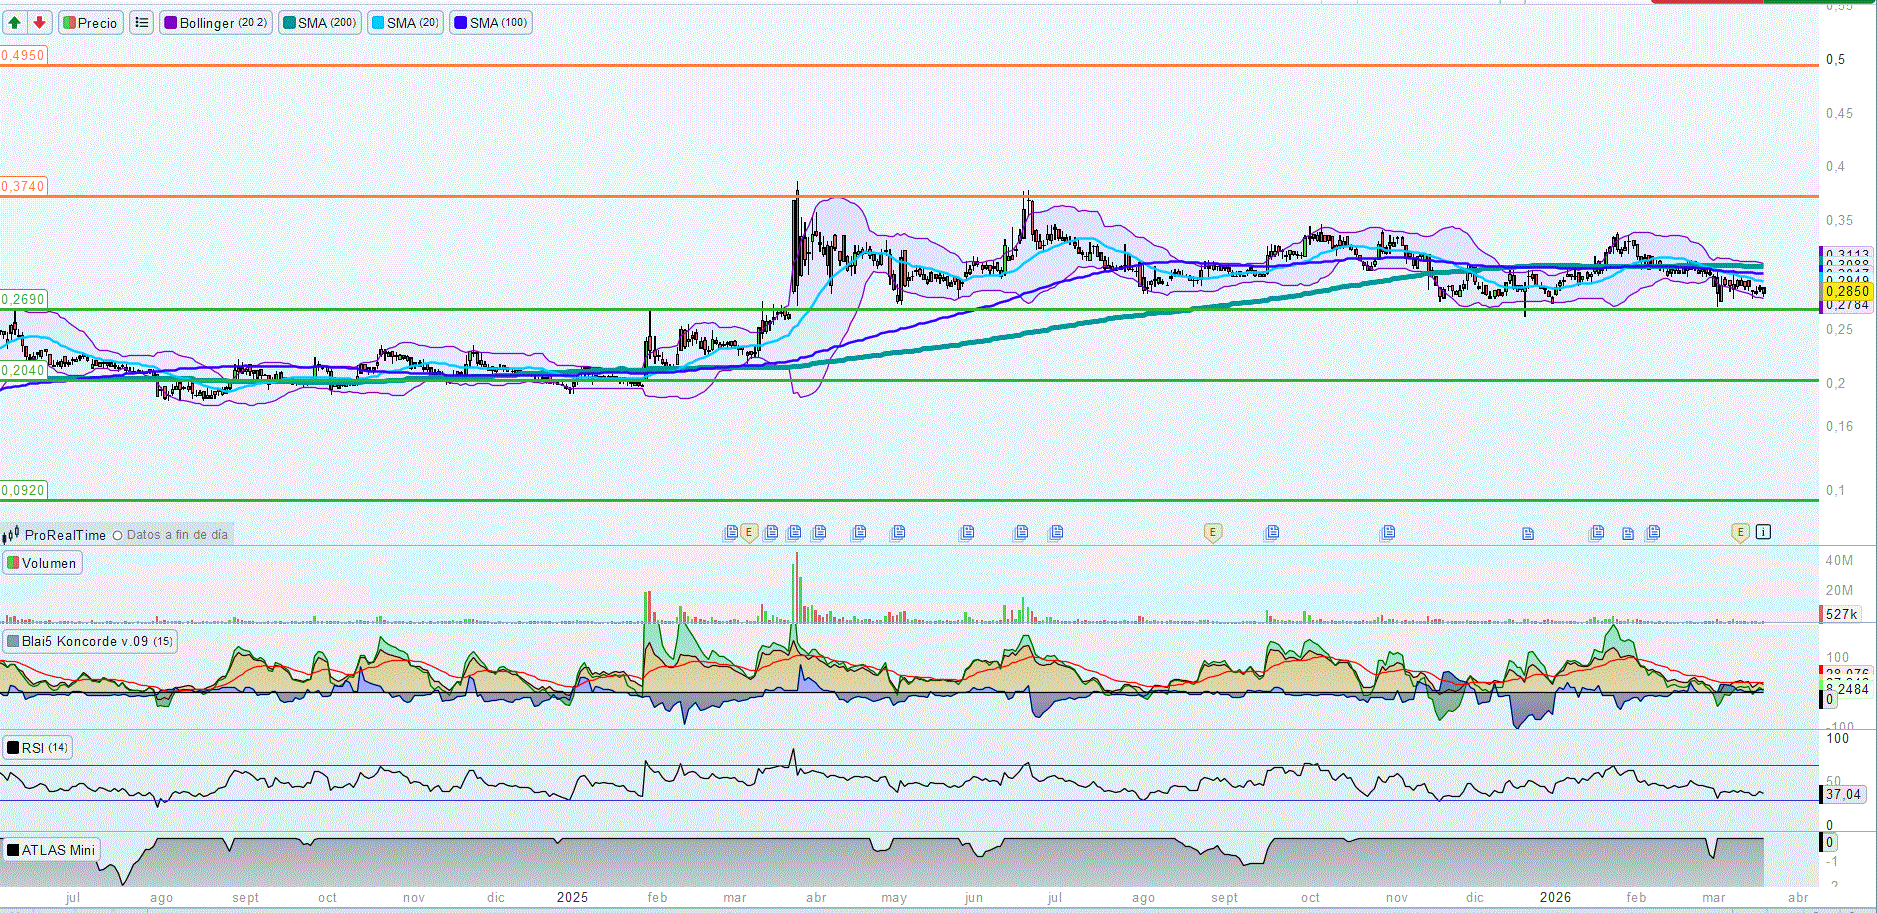Click the SMA (200) indicator label
The height and width of the screenshot is (913, 1877).
(x=320, y=22)
